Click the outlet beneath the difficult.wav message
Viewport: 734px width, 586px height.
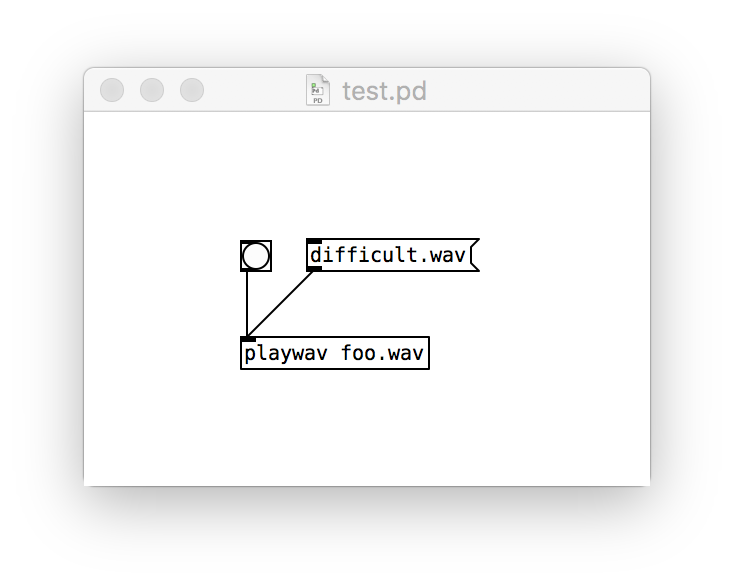click(314, 269)
